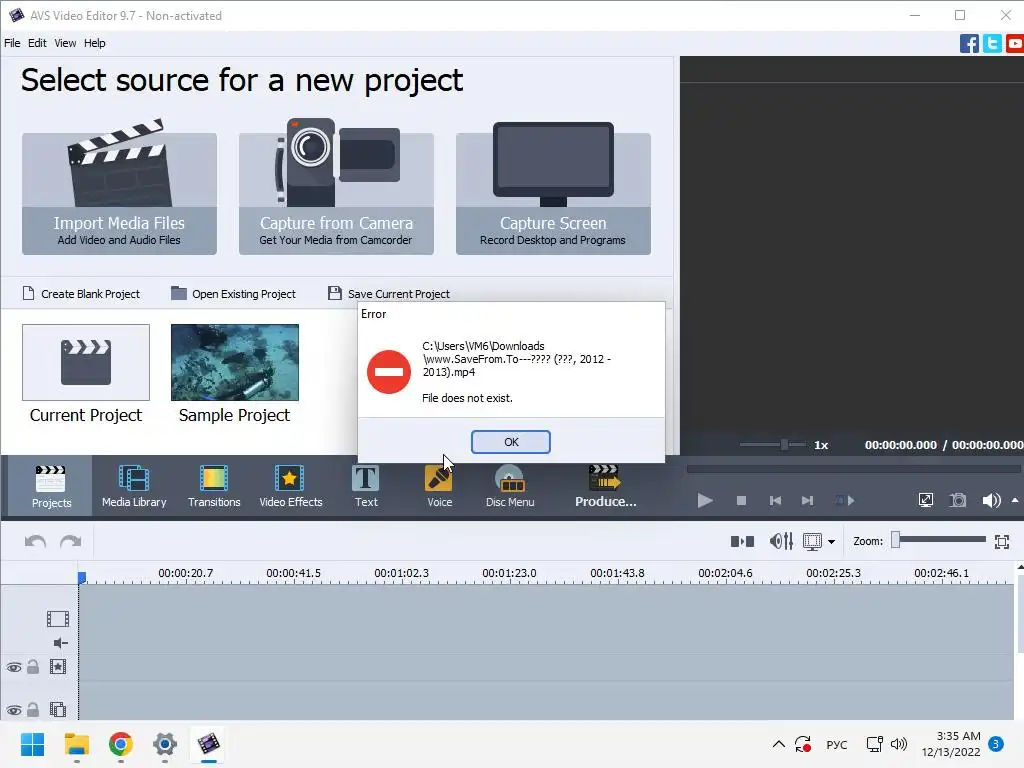The width and height of the screenshot is (1024, 768).
Task: Open the Text tool
Action: tap(366, 487)
